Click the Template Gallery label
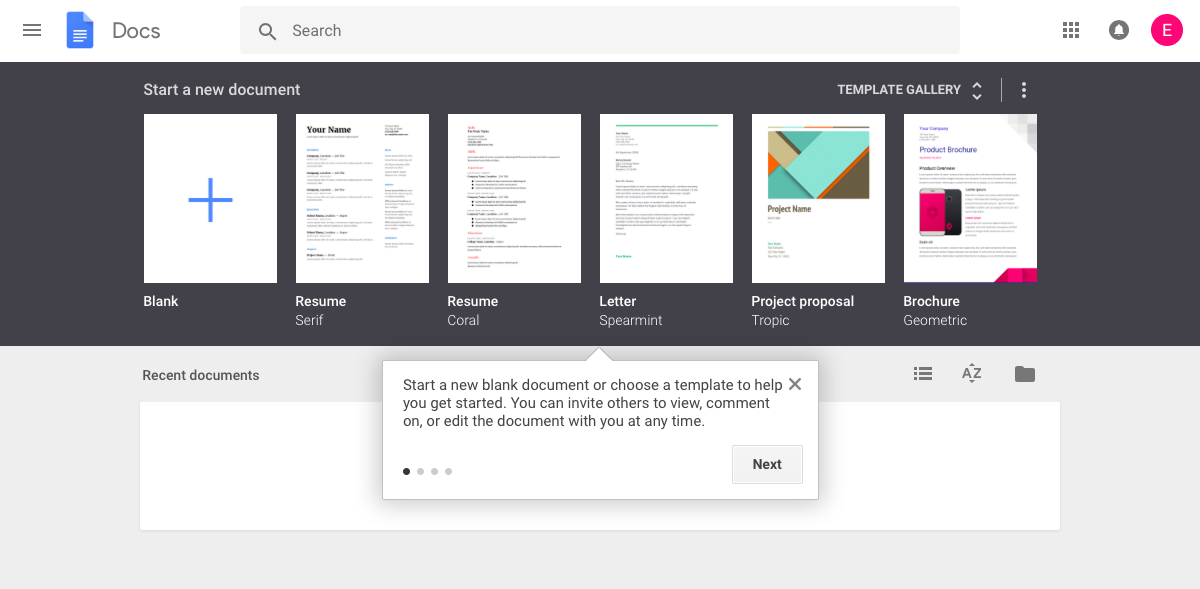Viewport: 1200px width, 589px height. point(899,89)
